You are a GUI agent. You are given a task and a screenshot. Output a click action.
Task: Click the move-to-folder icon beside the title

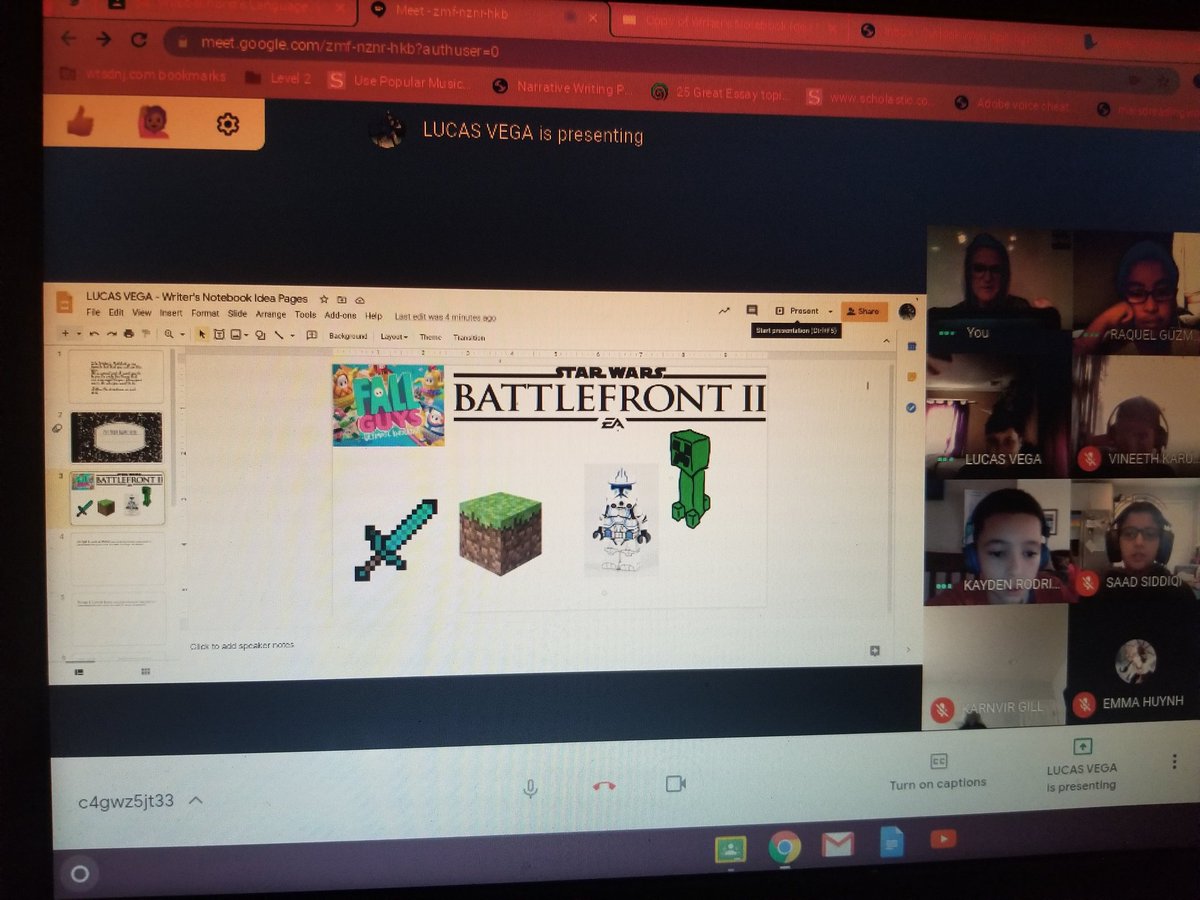point(341,299)
